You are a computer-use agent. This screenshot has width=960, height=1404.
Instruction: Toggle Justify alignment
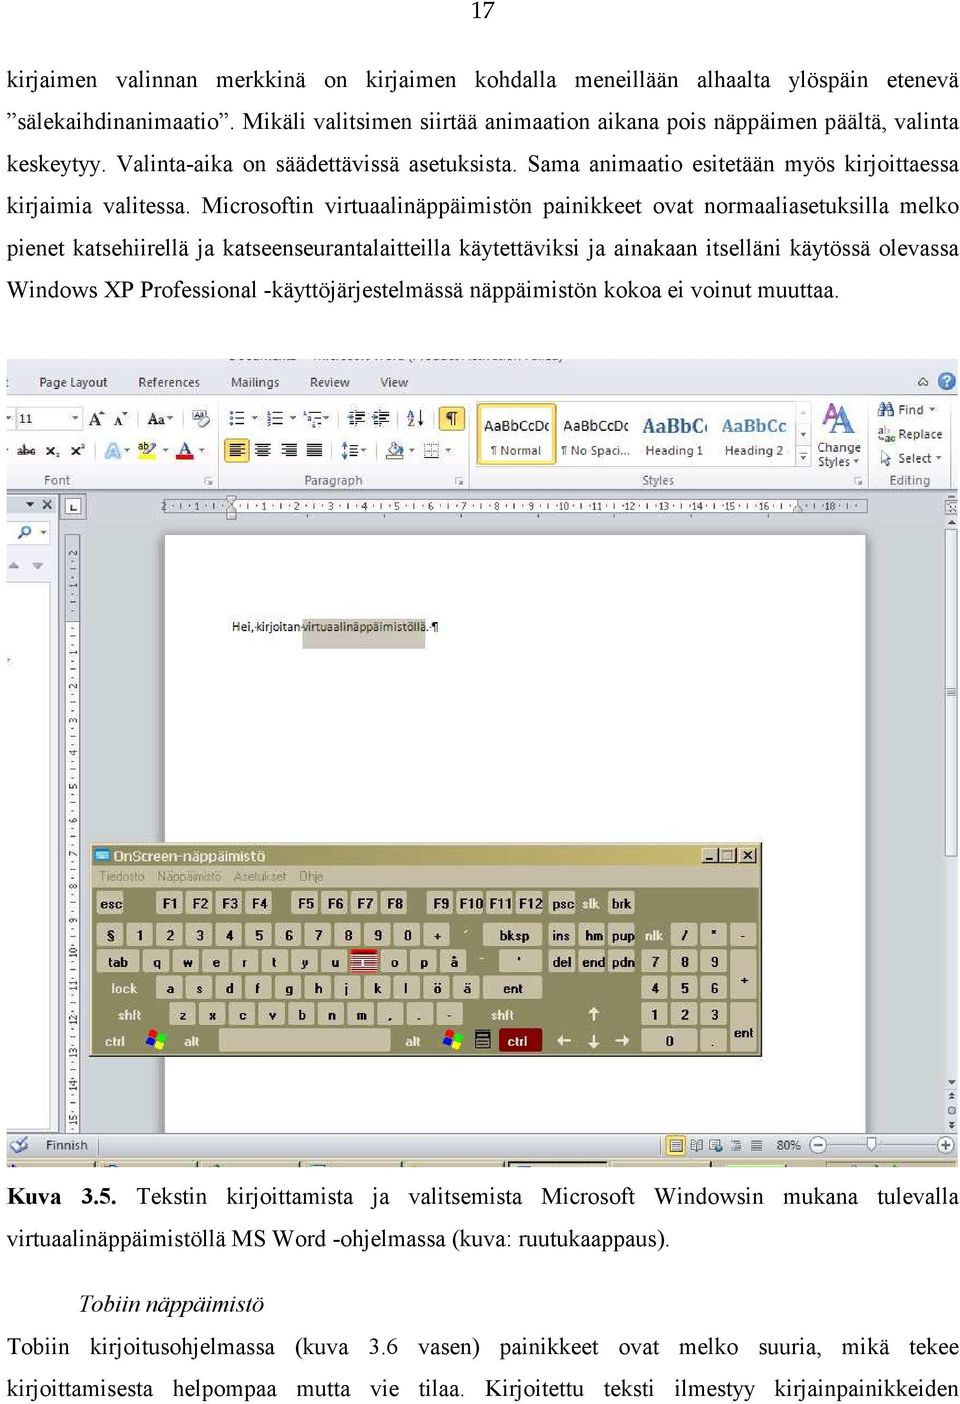[x=314, y=451]
